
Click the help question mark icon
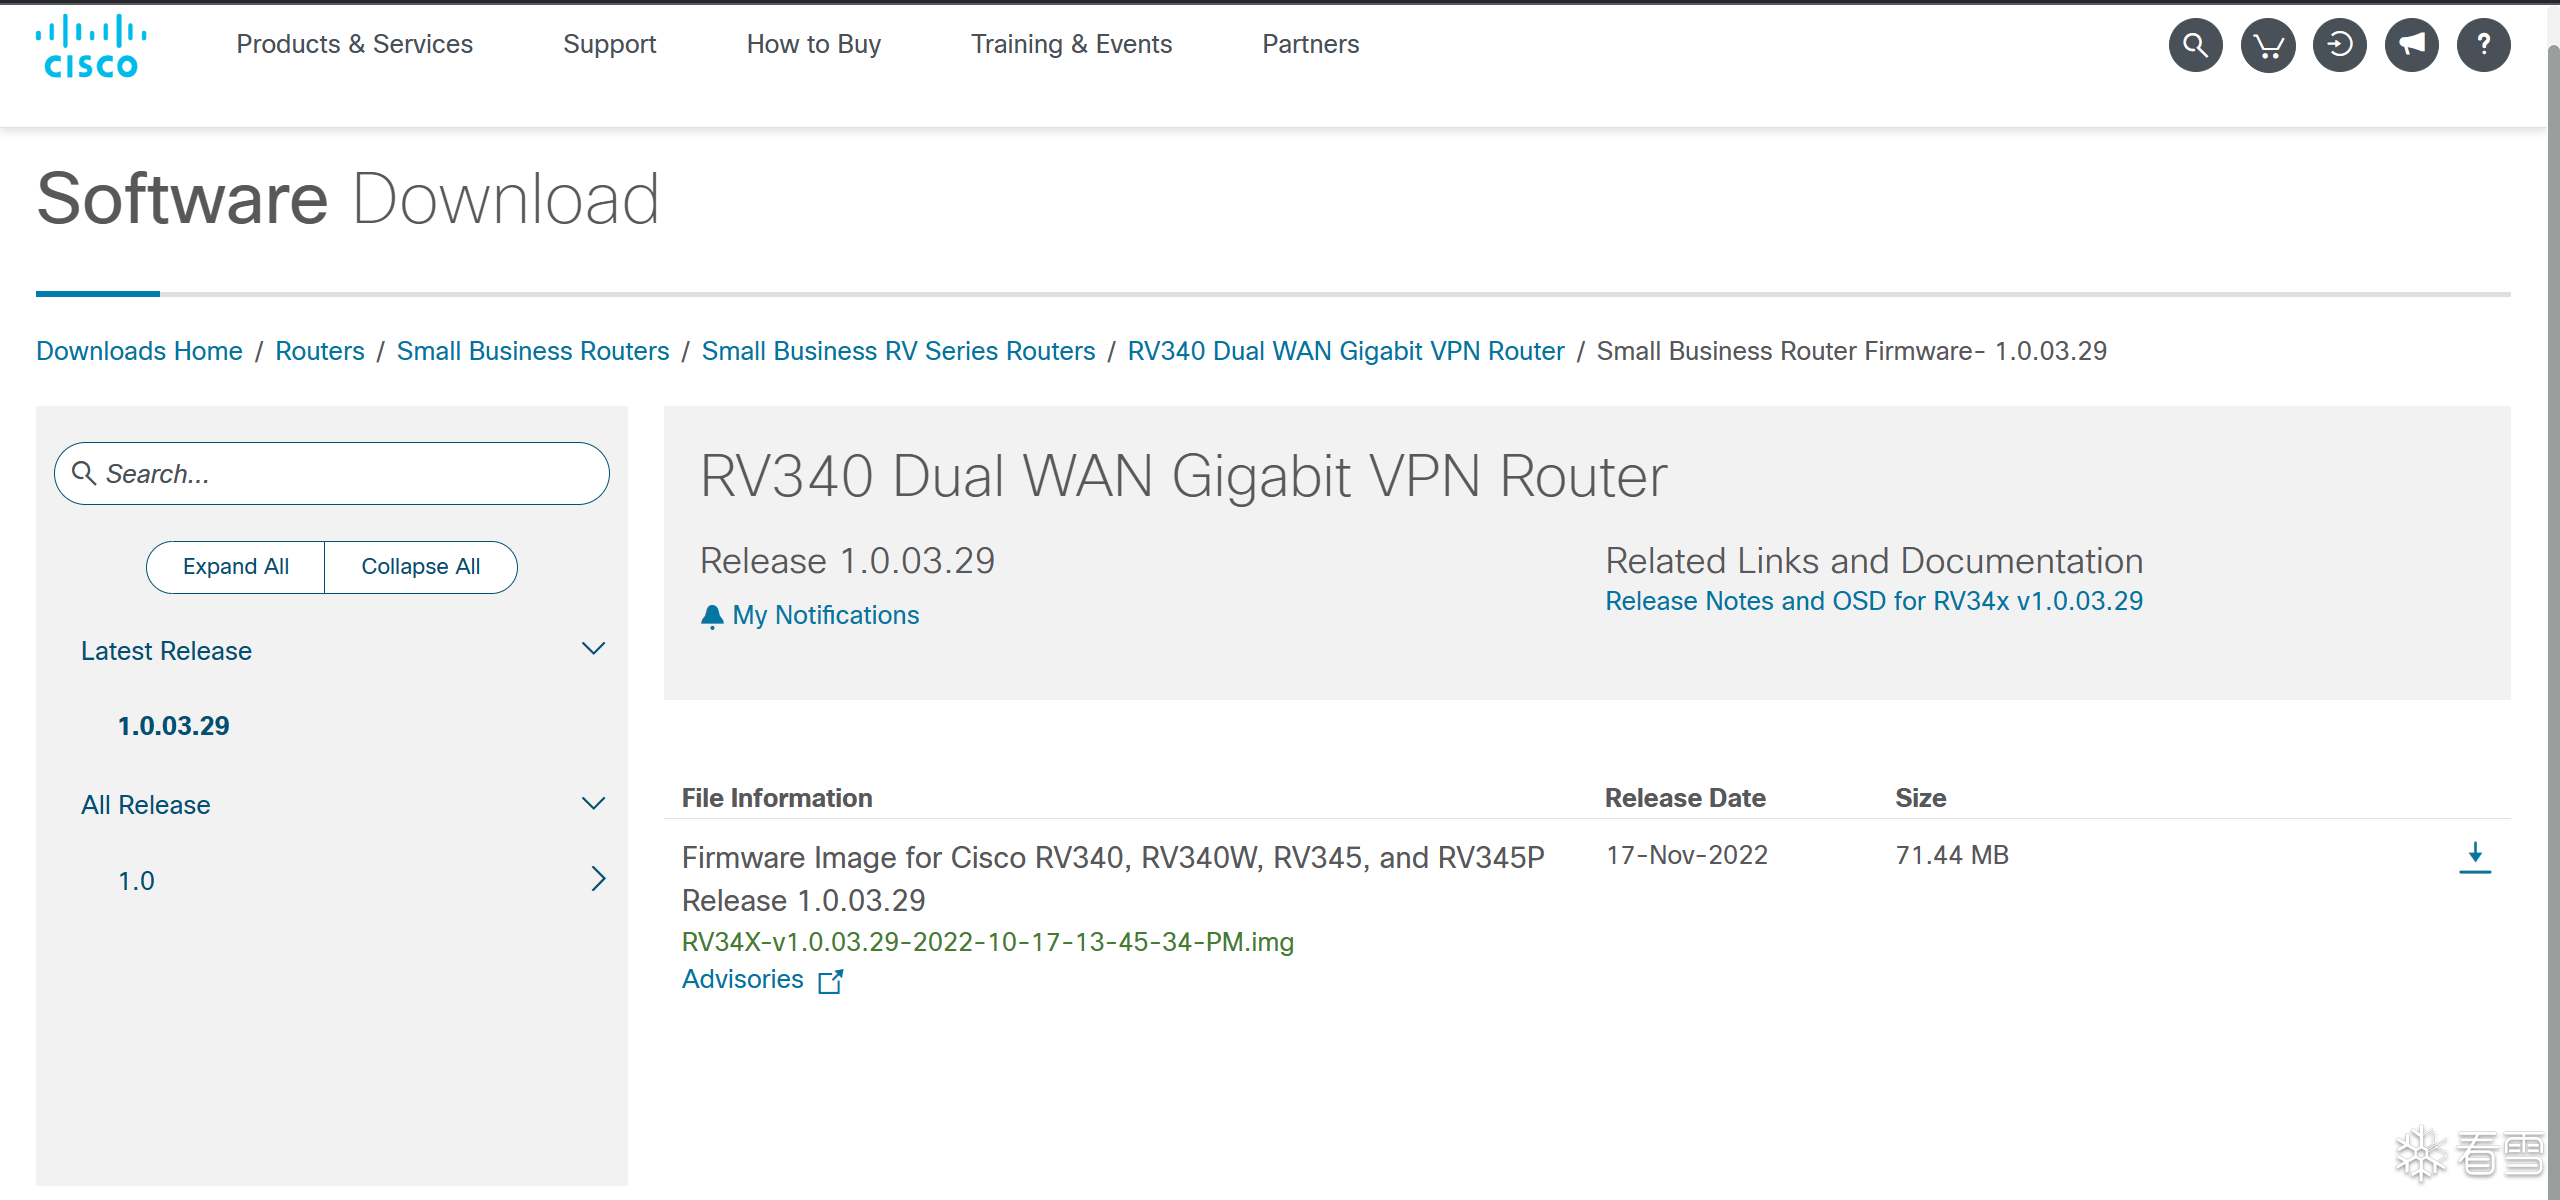[x=2483, y=45]
